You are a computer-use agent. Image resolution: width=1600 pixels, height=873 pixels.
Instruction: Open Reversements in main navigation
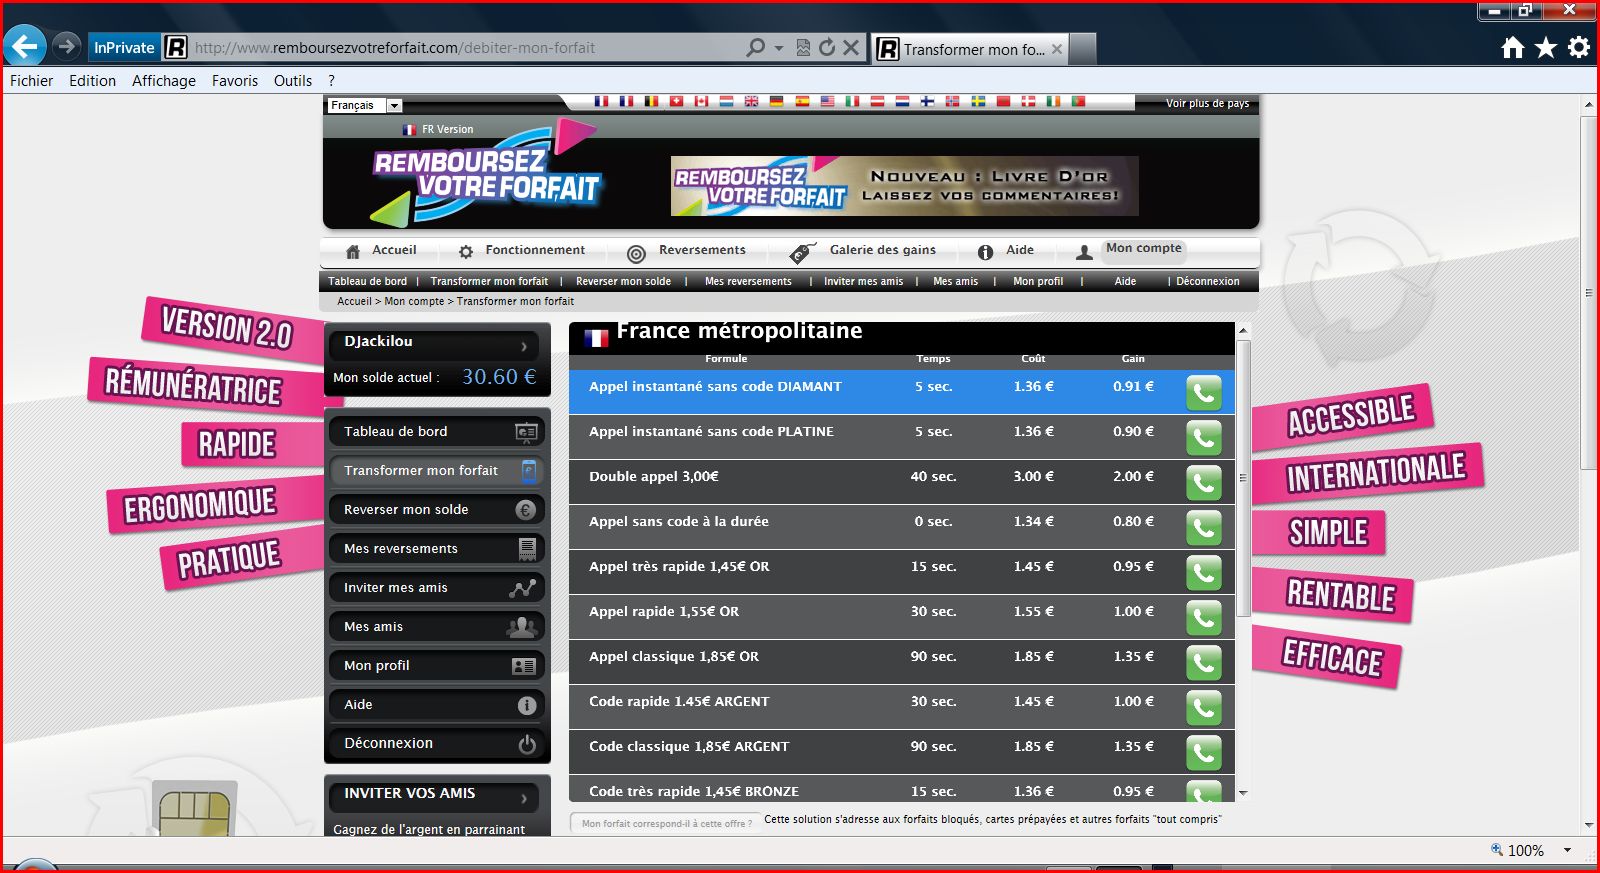pyautogui.click(x=702, y=250)
